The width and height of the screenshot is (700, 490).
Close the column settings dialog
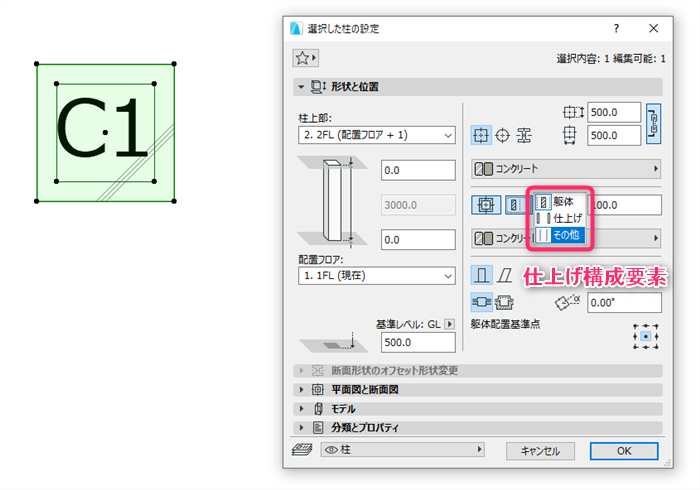click(x=654, y=29)
